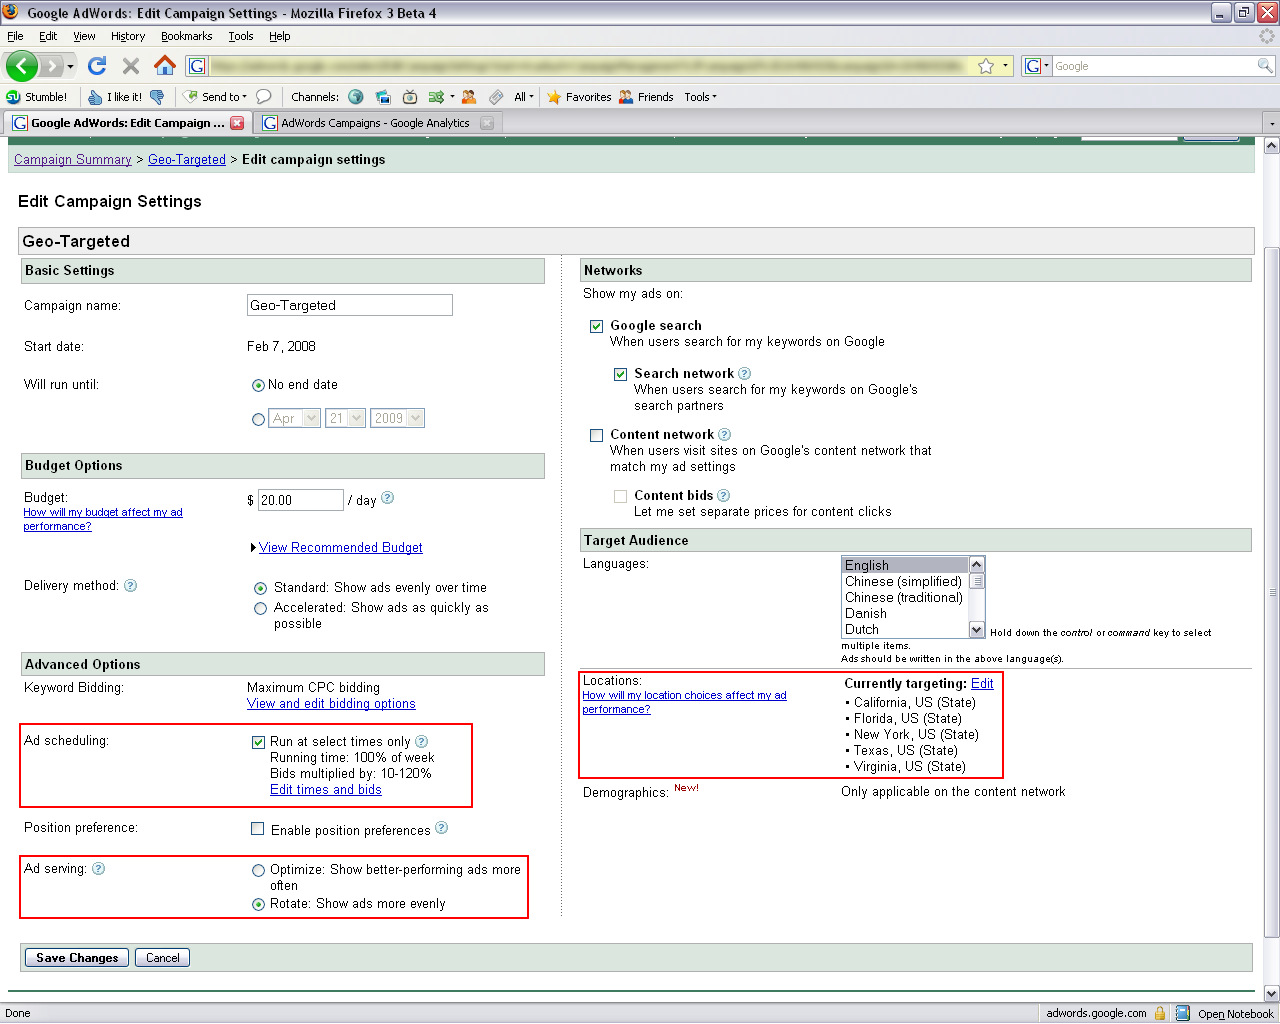Select the video TV channel icon
1280x1024 pixels.
click(x=410, y=97)
